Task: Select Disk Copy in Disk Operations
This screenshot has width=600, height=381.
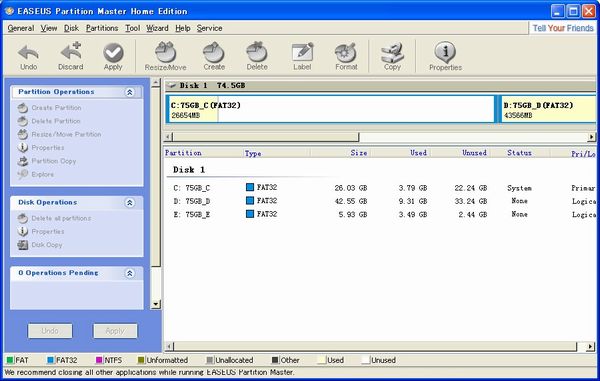Action: pyautogui.click(x=40, y=245)
